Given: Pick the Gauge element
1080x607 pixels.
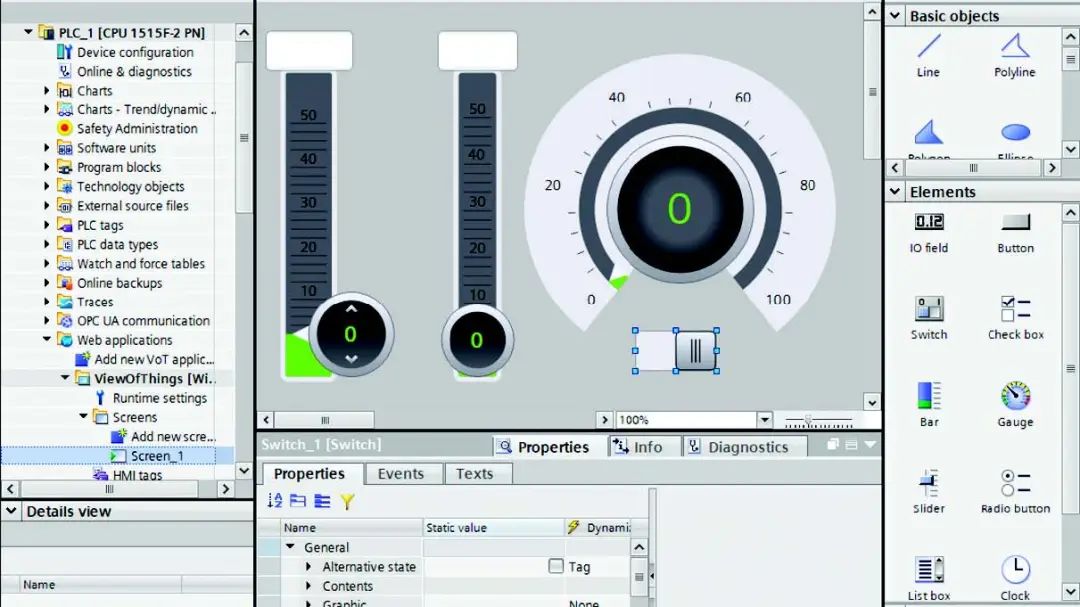Looking at the screenshot, I should (x=1015, y=405).
